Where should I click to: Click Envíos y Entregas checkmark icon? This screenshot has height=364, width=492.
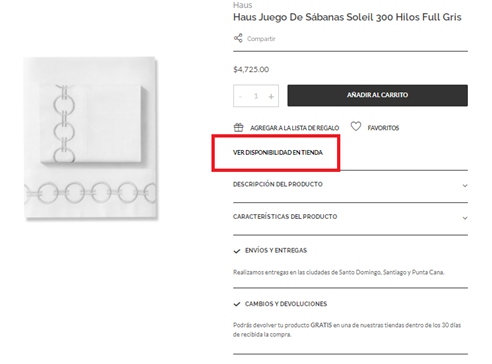point(237,251)
